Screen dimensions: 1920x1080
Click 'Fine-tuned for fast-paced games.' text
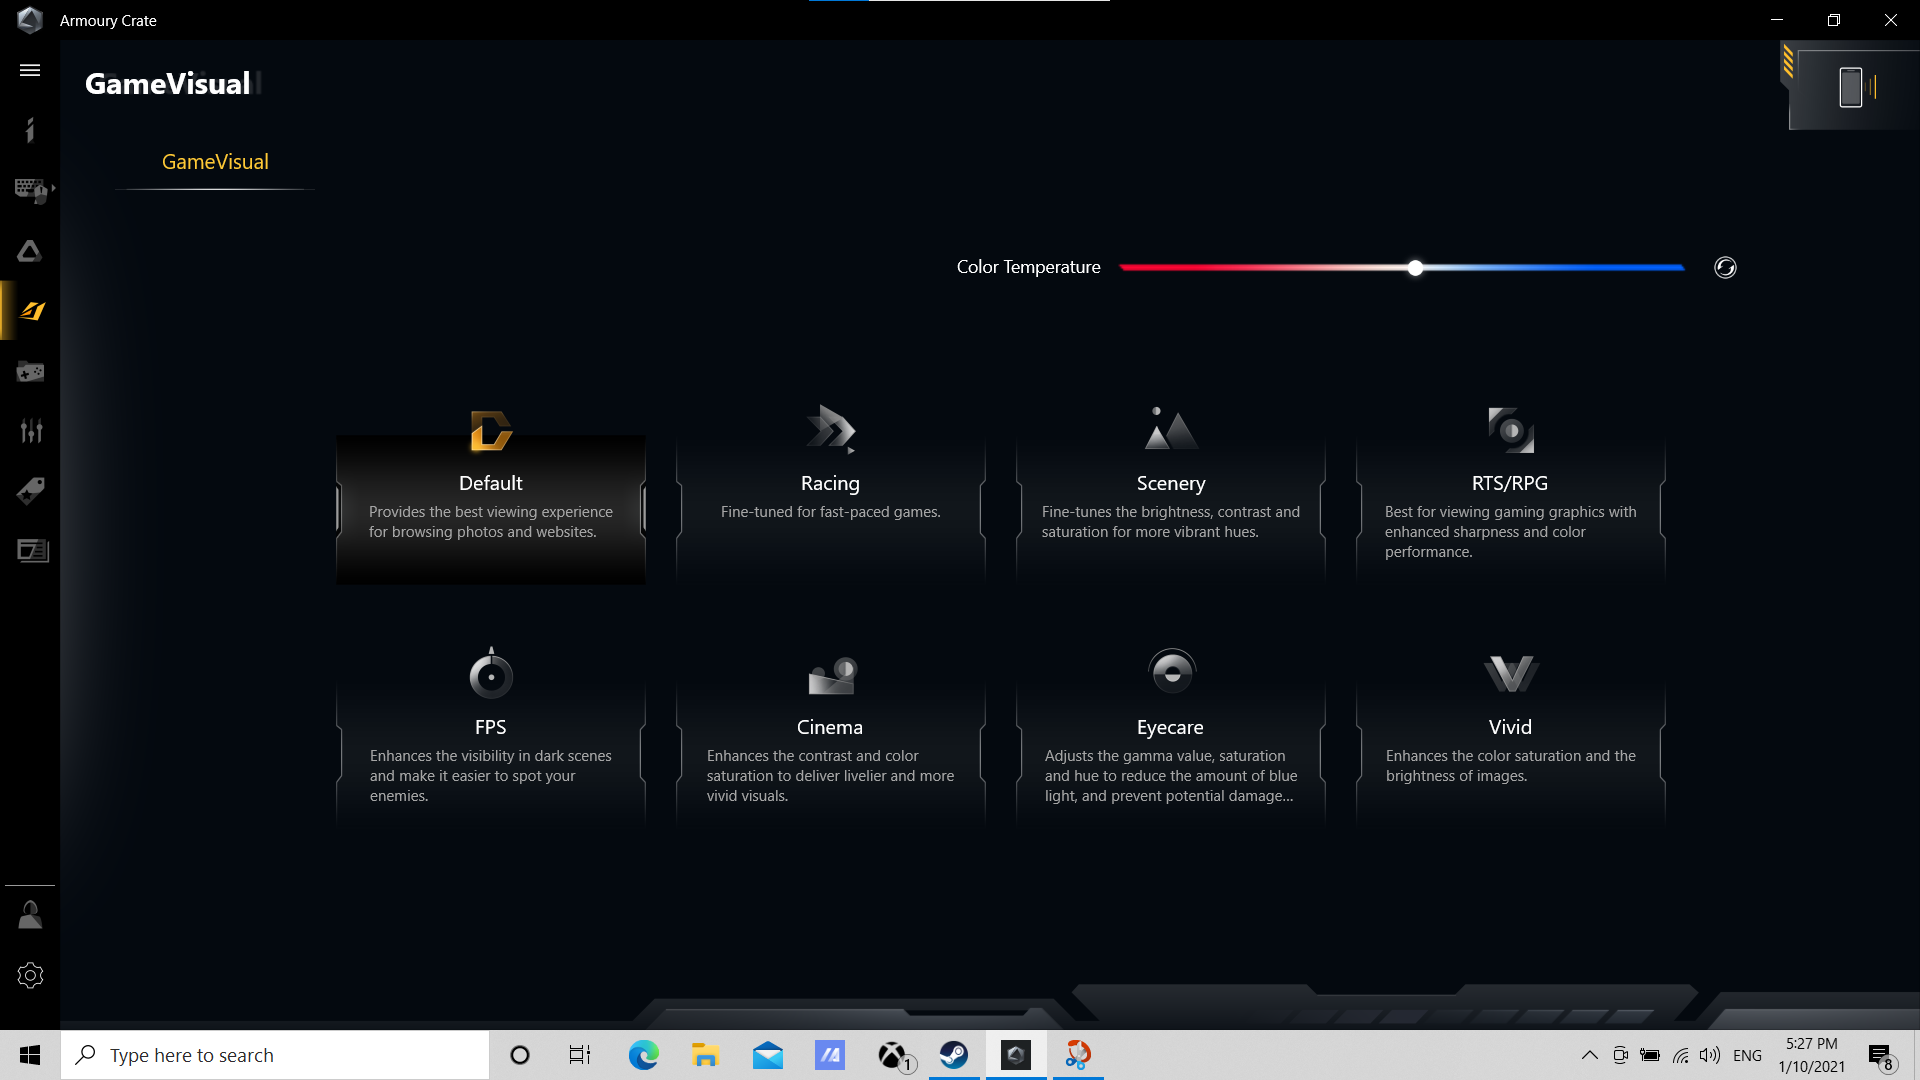(x=830, y=512)
